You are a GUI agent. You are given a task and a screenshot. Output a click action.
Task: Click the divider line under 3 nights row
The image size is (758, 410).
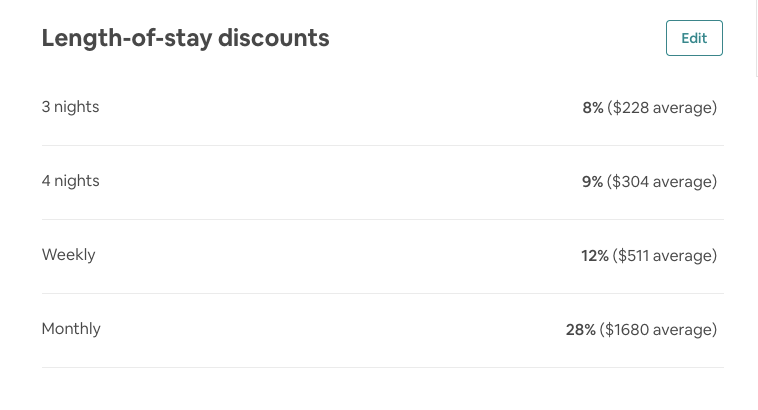[382, 145]
